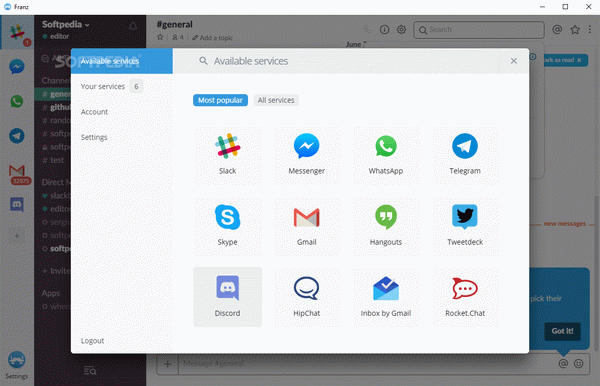Switch to Telegram tab in Franz sidebar

coord(17,136)
